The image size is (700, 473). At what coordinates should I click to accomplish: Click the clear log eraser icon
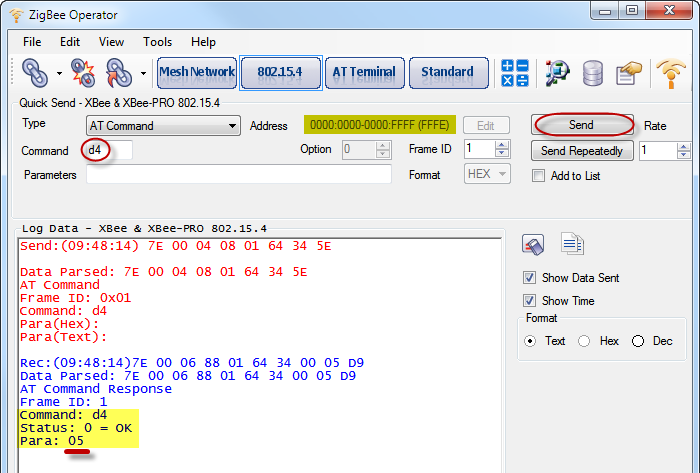533,245
